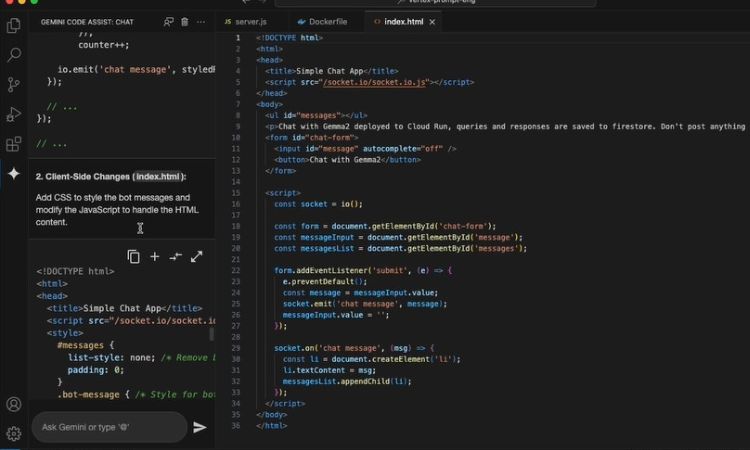Click the chat feedback icon in Gemini header
Viewport: 750px width, 450px height.
(168, 22)
